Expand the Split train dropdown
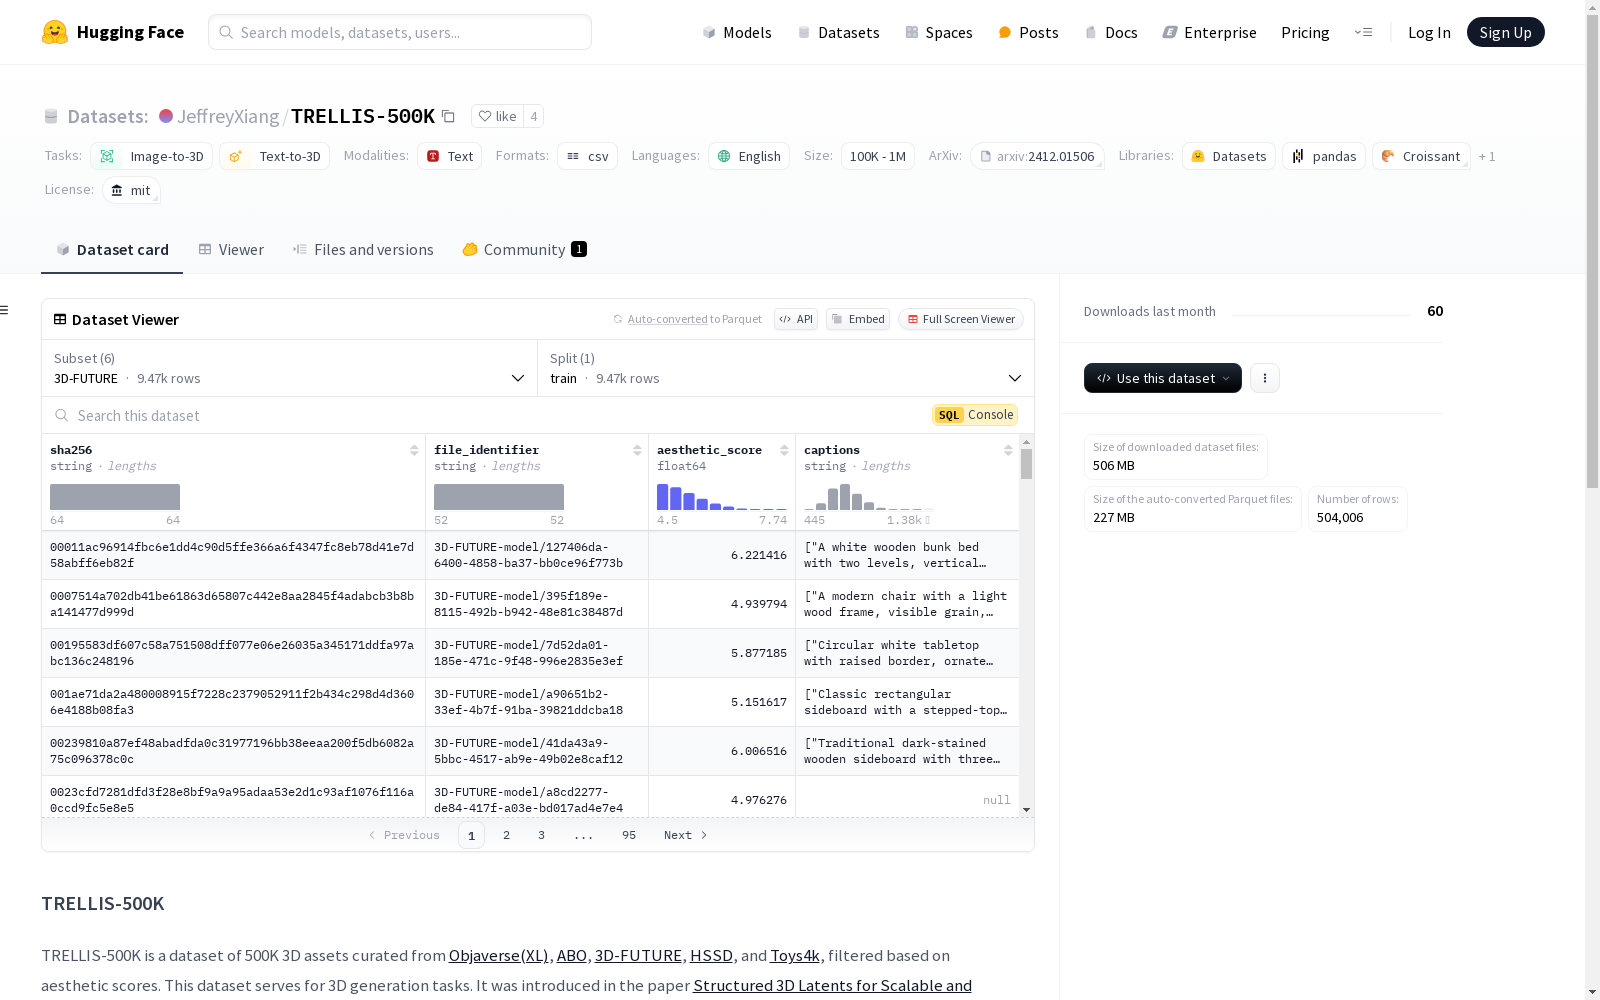Image resolution: width=1600 pixels, height=1000 pixels. (786, 368)
